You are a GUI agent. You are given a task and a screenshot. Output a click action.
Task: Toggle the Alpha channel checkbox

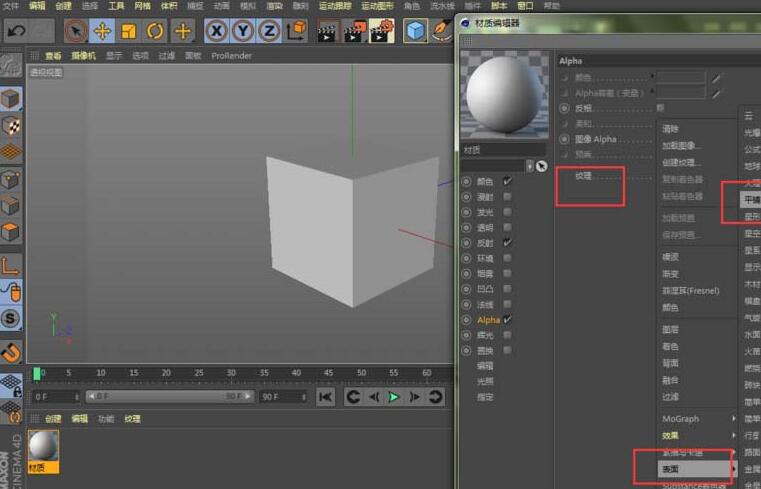[x=507, y=320]
